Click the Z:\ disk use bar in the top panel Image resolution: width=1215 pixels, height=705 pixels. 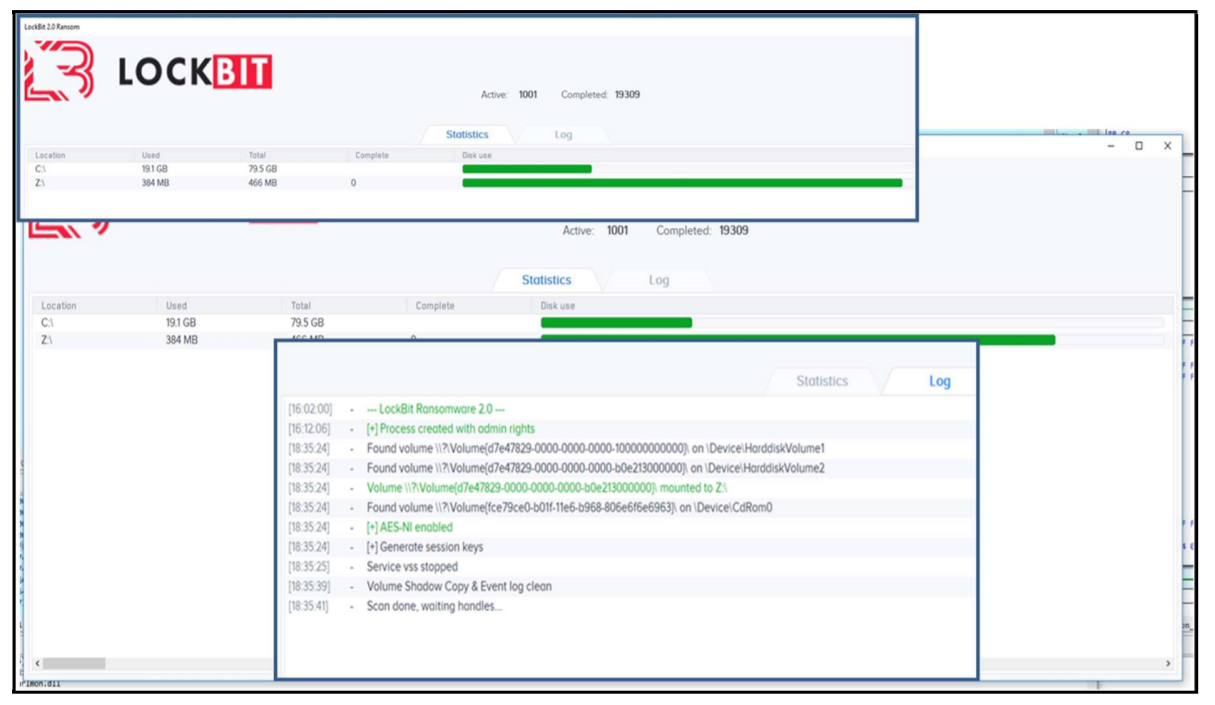681,183
